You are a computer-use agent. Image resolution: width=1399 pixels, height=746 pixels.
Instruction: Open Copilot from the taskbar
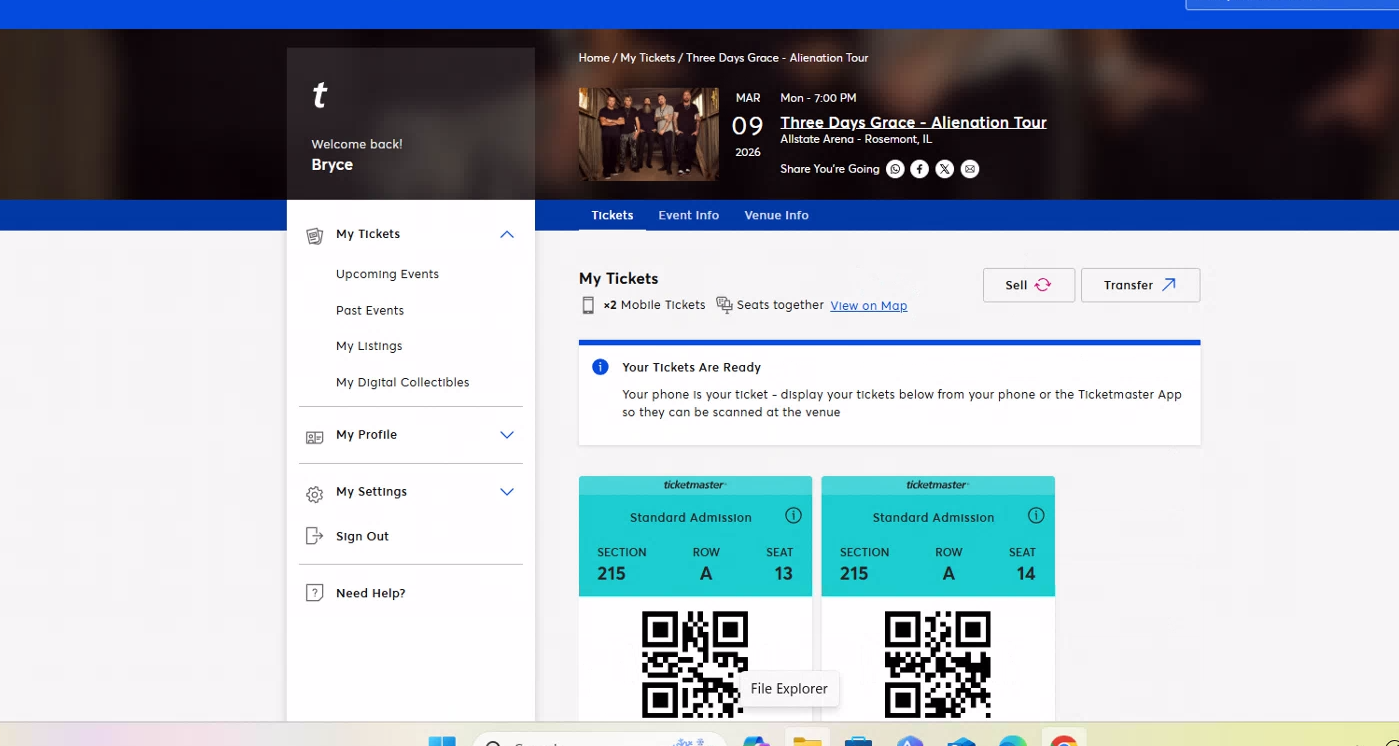click(756, 741)
